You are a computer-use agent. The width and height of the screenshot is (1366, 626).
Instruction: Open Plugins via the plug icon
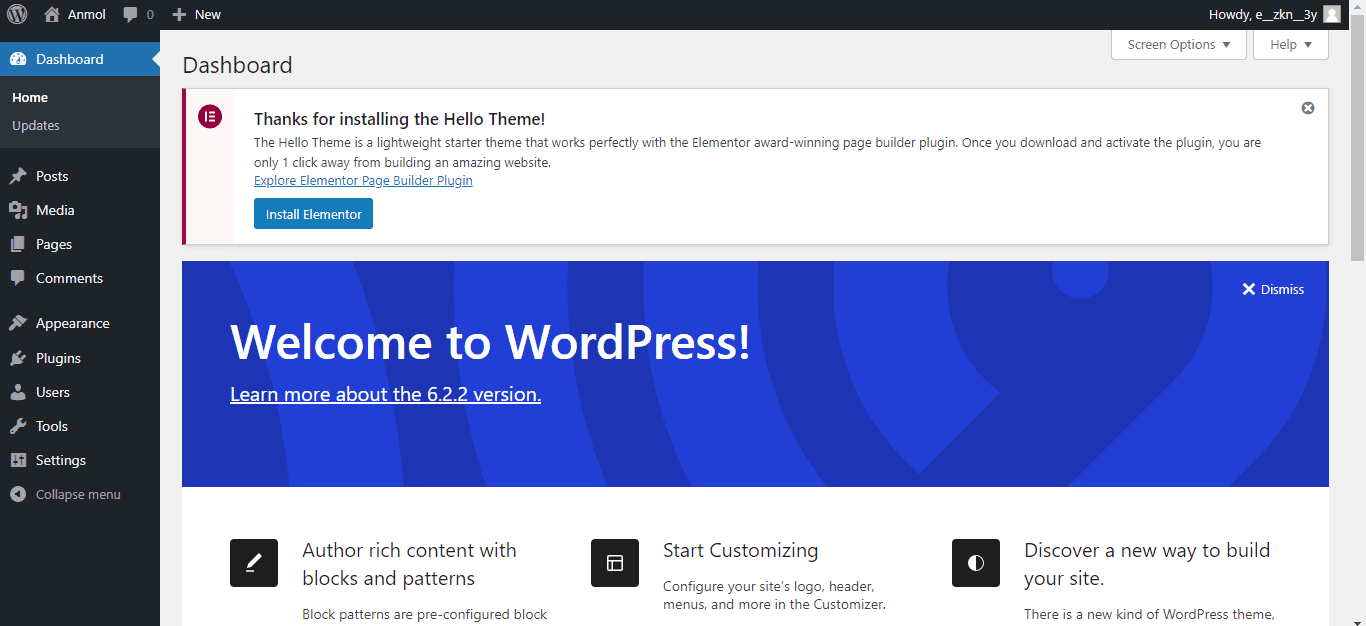click(x=17, y=357)
